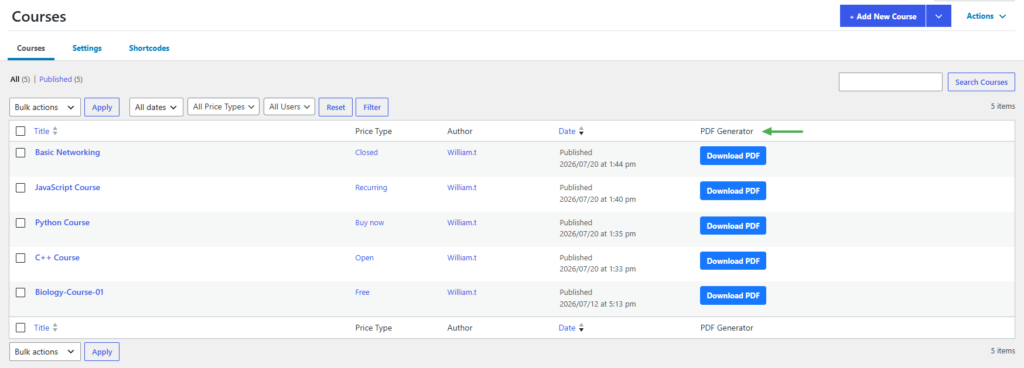The width and height of the screenshot is (1024, 368).
Task: Click the Search Courses button
Action: [982, 82]
